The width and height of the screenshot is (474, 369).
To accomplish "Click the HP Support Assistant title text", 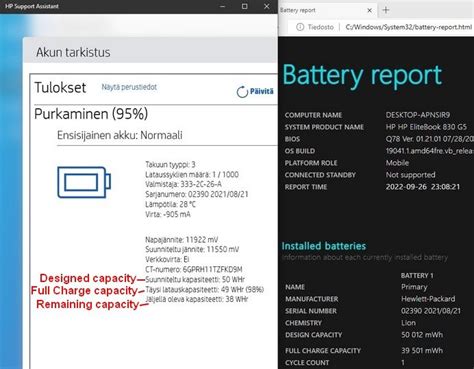I will pos(32,6).
